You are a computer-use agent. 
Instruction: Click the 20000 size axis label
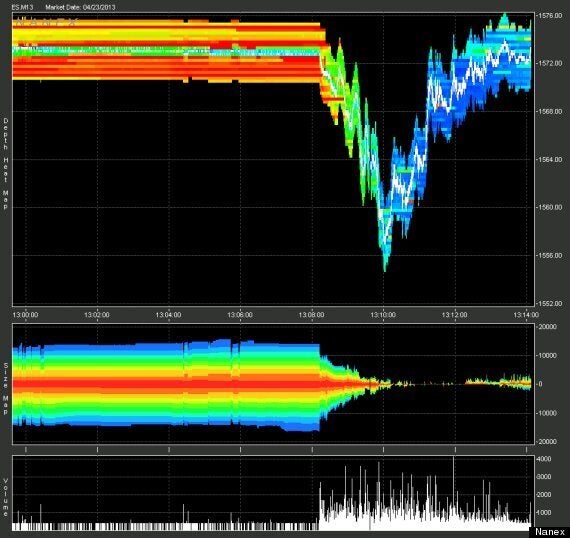pyautogui.click(x=549, y=327)
